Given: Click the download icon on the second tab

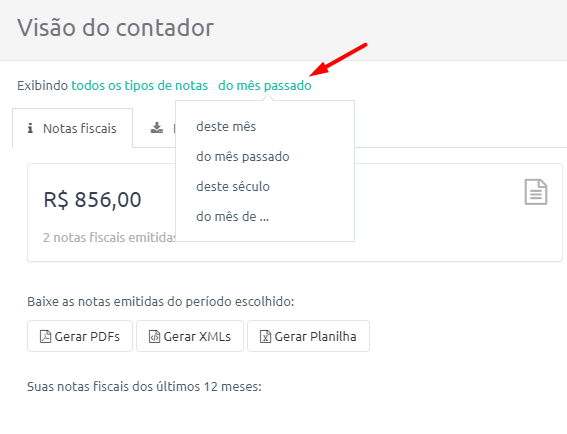Looking at the screenshot, I should [x=157, y=128].
